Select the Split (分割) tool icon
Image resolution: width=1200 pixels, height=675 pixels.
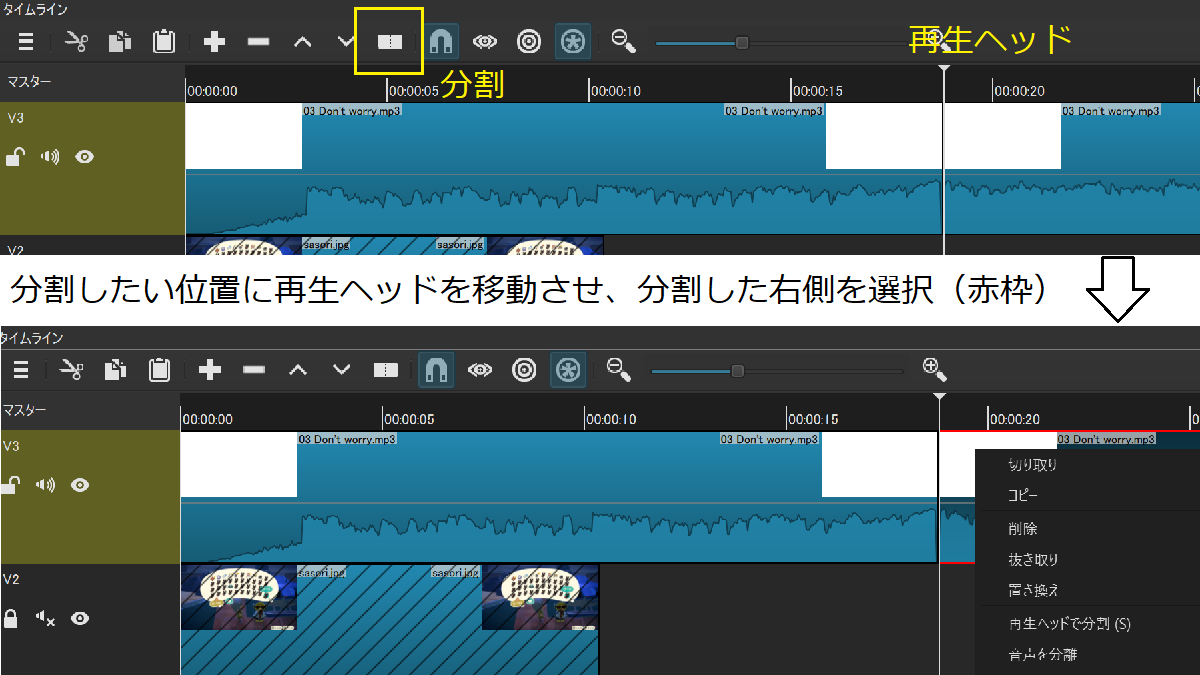(389, 41)
